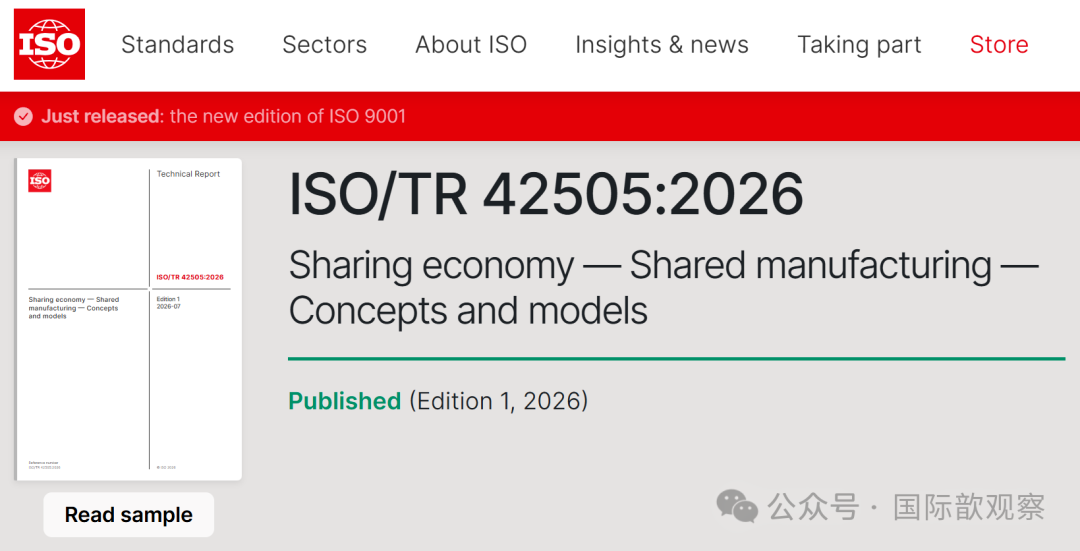Screen dimensions: 1080x551
Task: Click red 'ISO/TR 42505:2026' text on cover
Action: (x=190, y=277)
